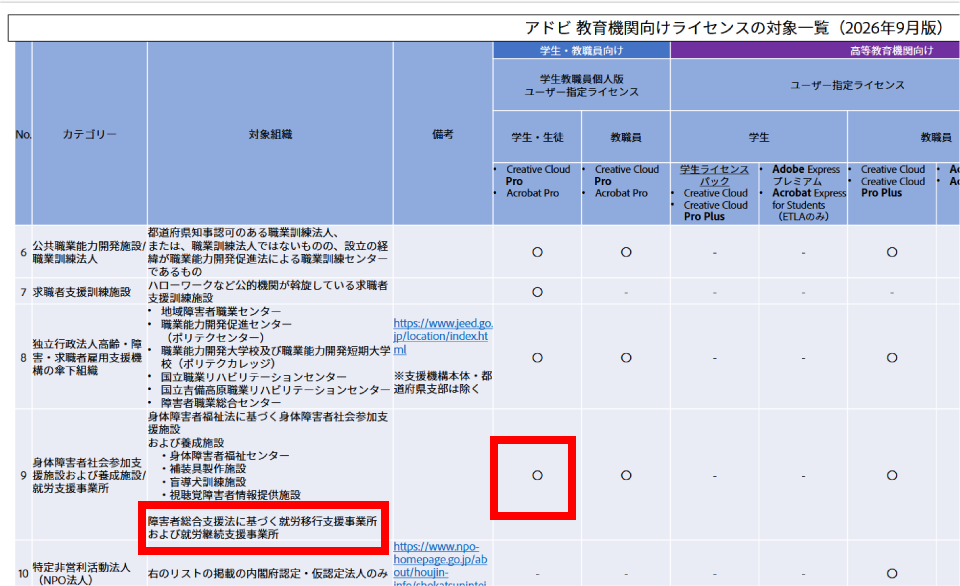The width and height of the screenshot is (960, 586).
Task: Select Acrobat Pro under 学生・生徒 column
Action: tap(533, 193)
